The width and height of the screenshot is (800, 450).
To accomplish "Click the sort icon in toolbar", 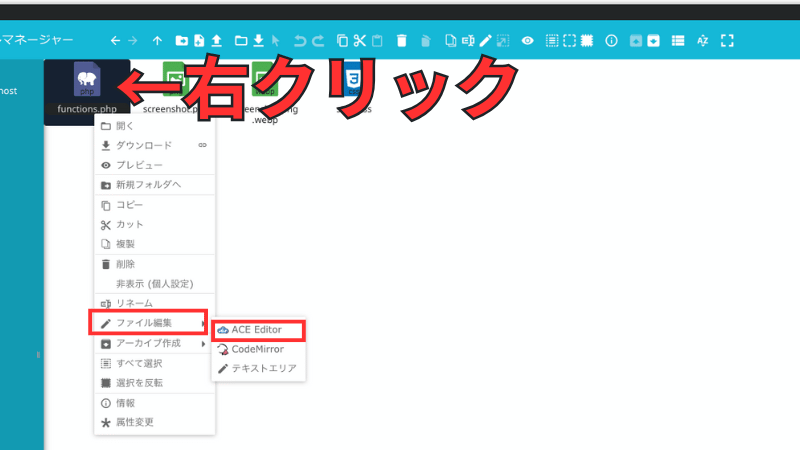I will click(702, 41).
